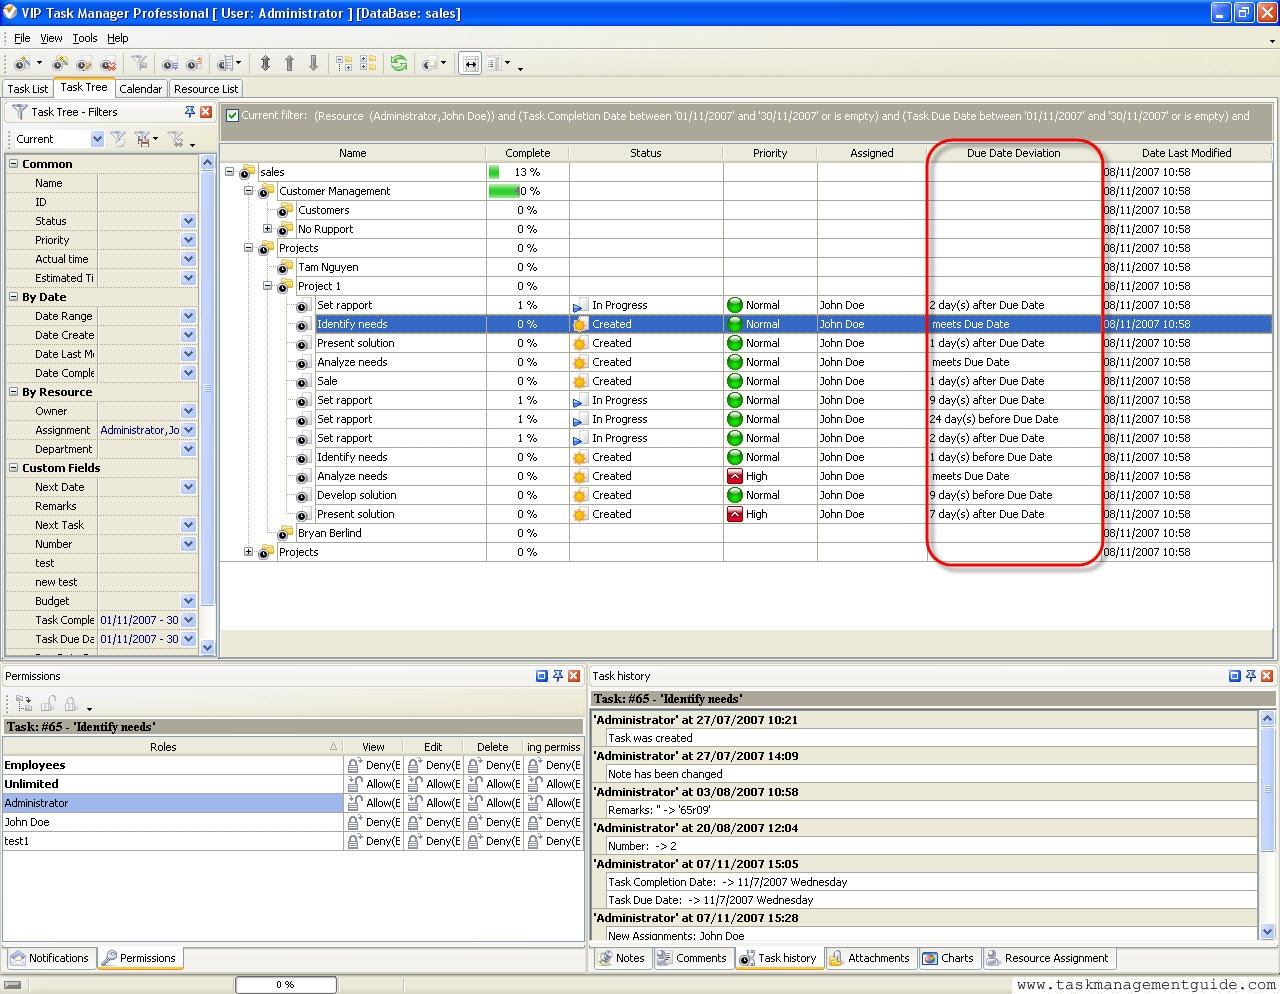Switch to the Resource List tab

tap(206, 89)
